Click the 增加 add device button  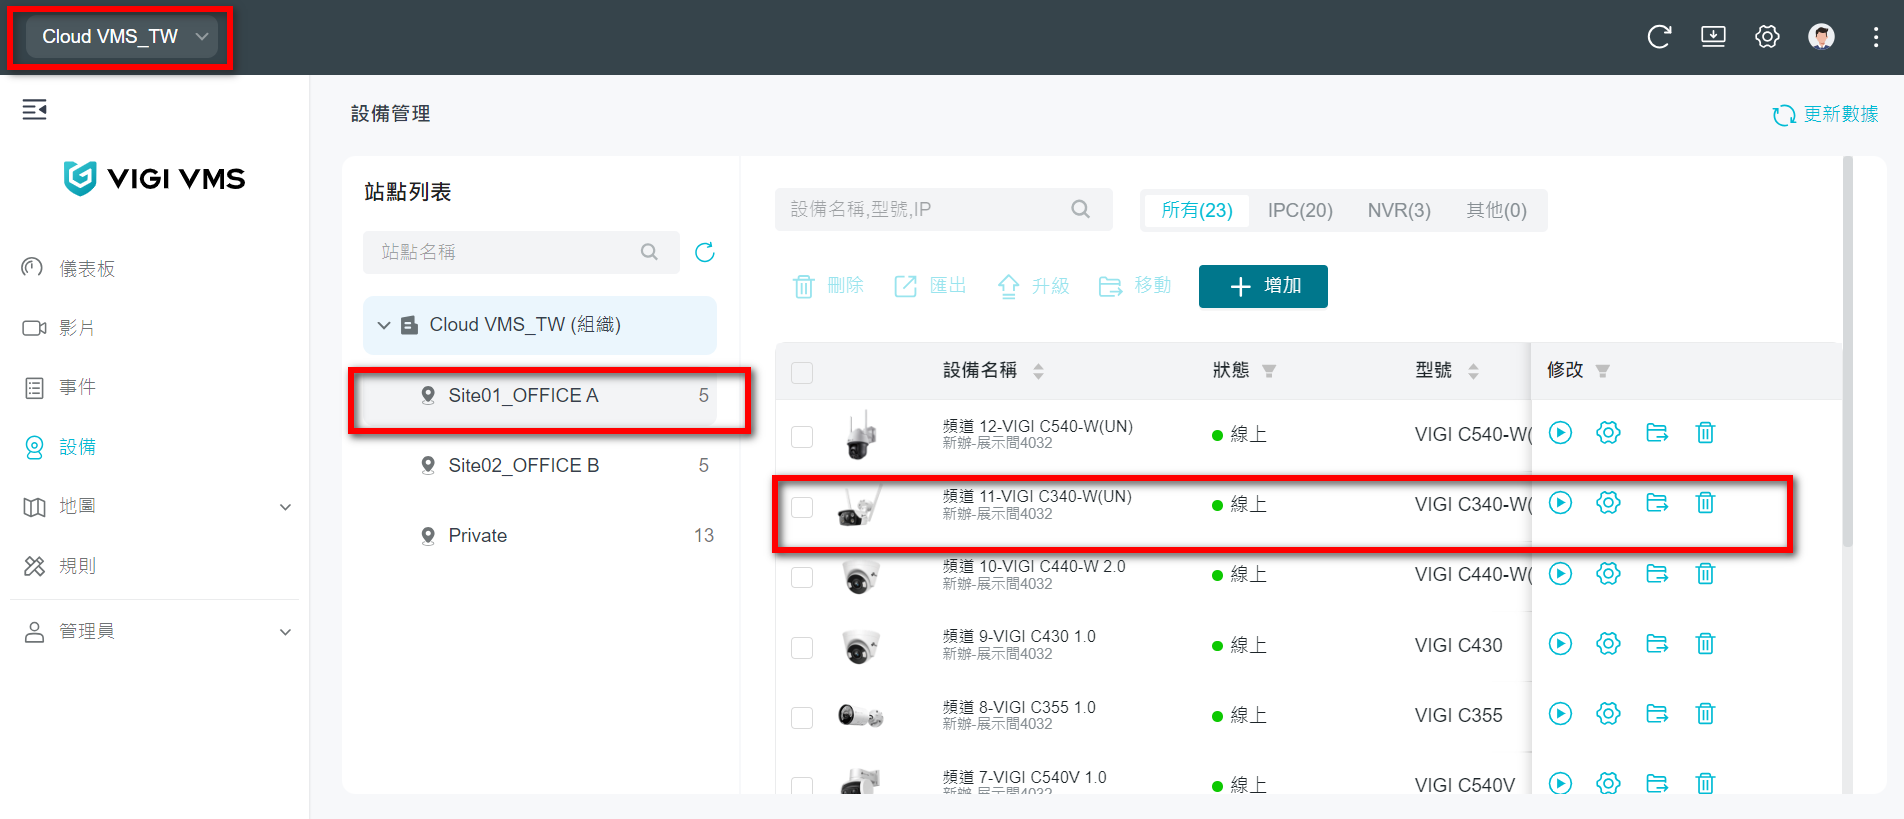coord(1263,286)
